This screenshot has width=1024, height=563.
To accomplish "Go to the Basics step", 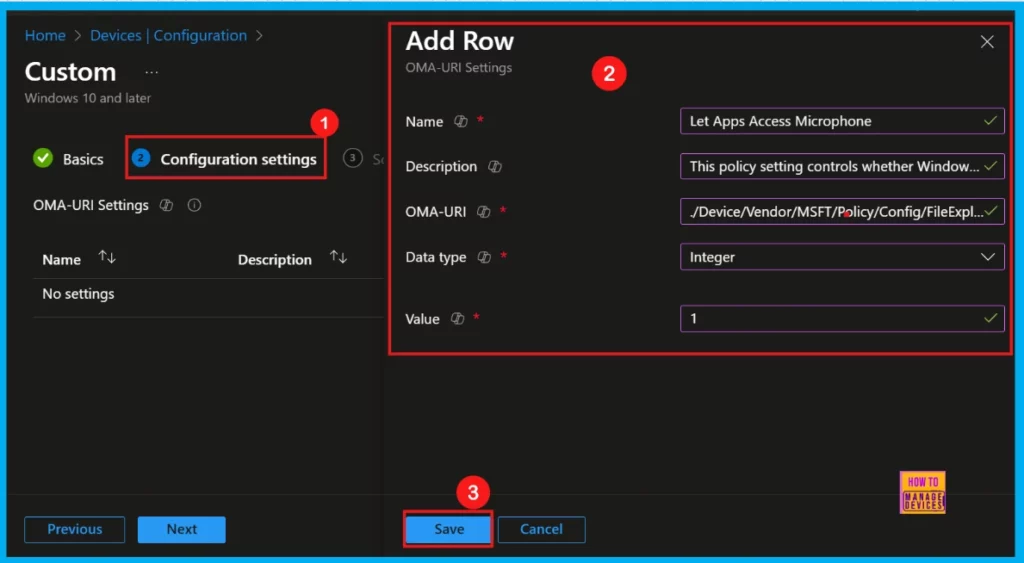I will pos(69,159).
